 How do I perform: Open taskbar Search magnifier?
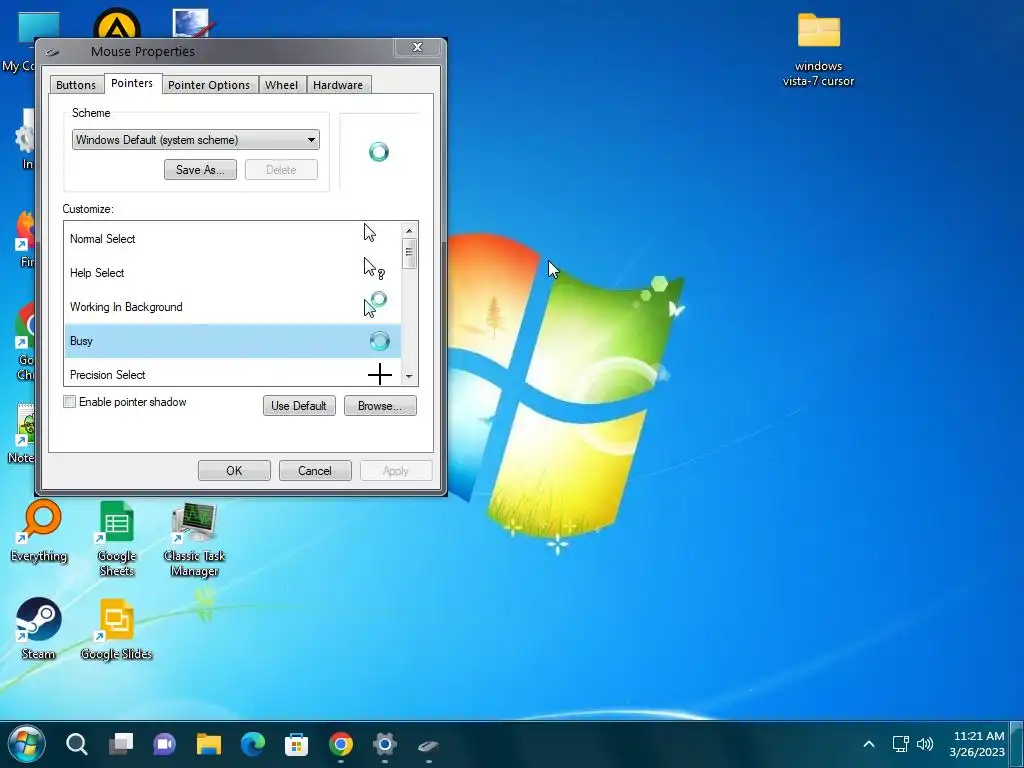(x=76, y=744)
